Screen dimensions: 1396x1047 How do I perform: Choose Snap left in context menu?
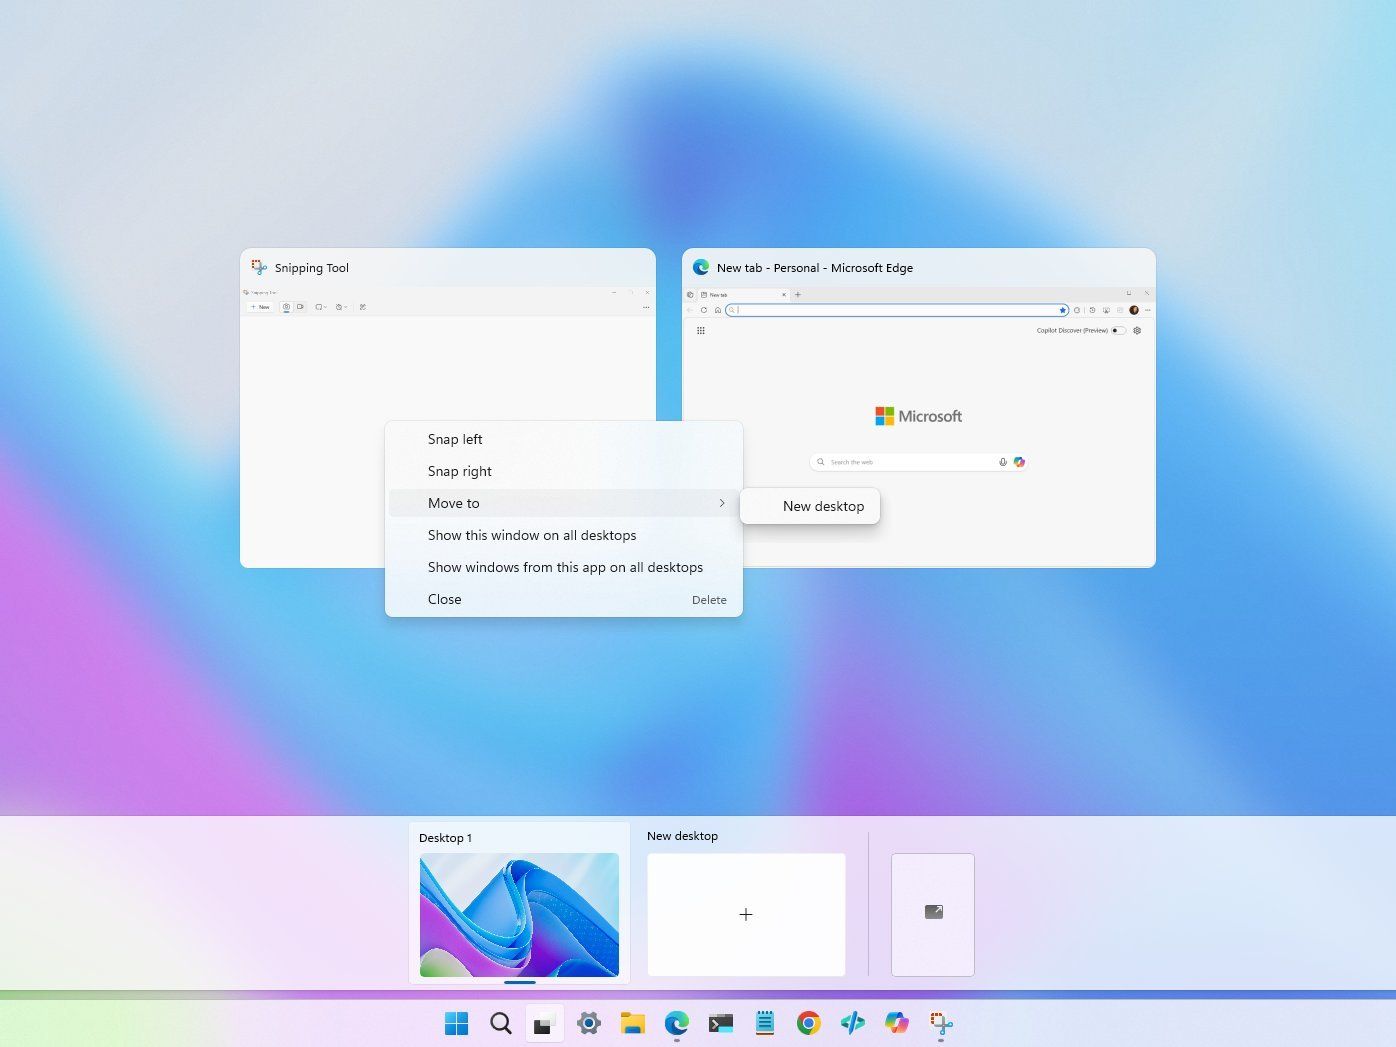point(564,439)
